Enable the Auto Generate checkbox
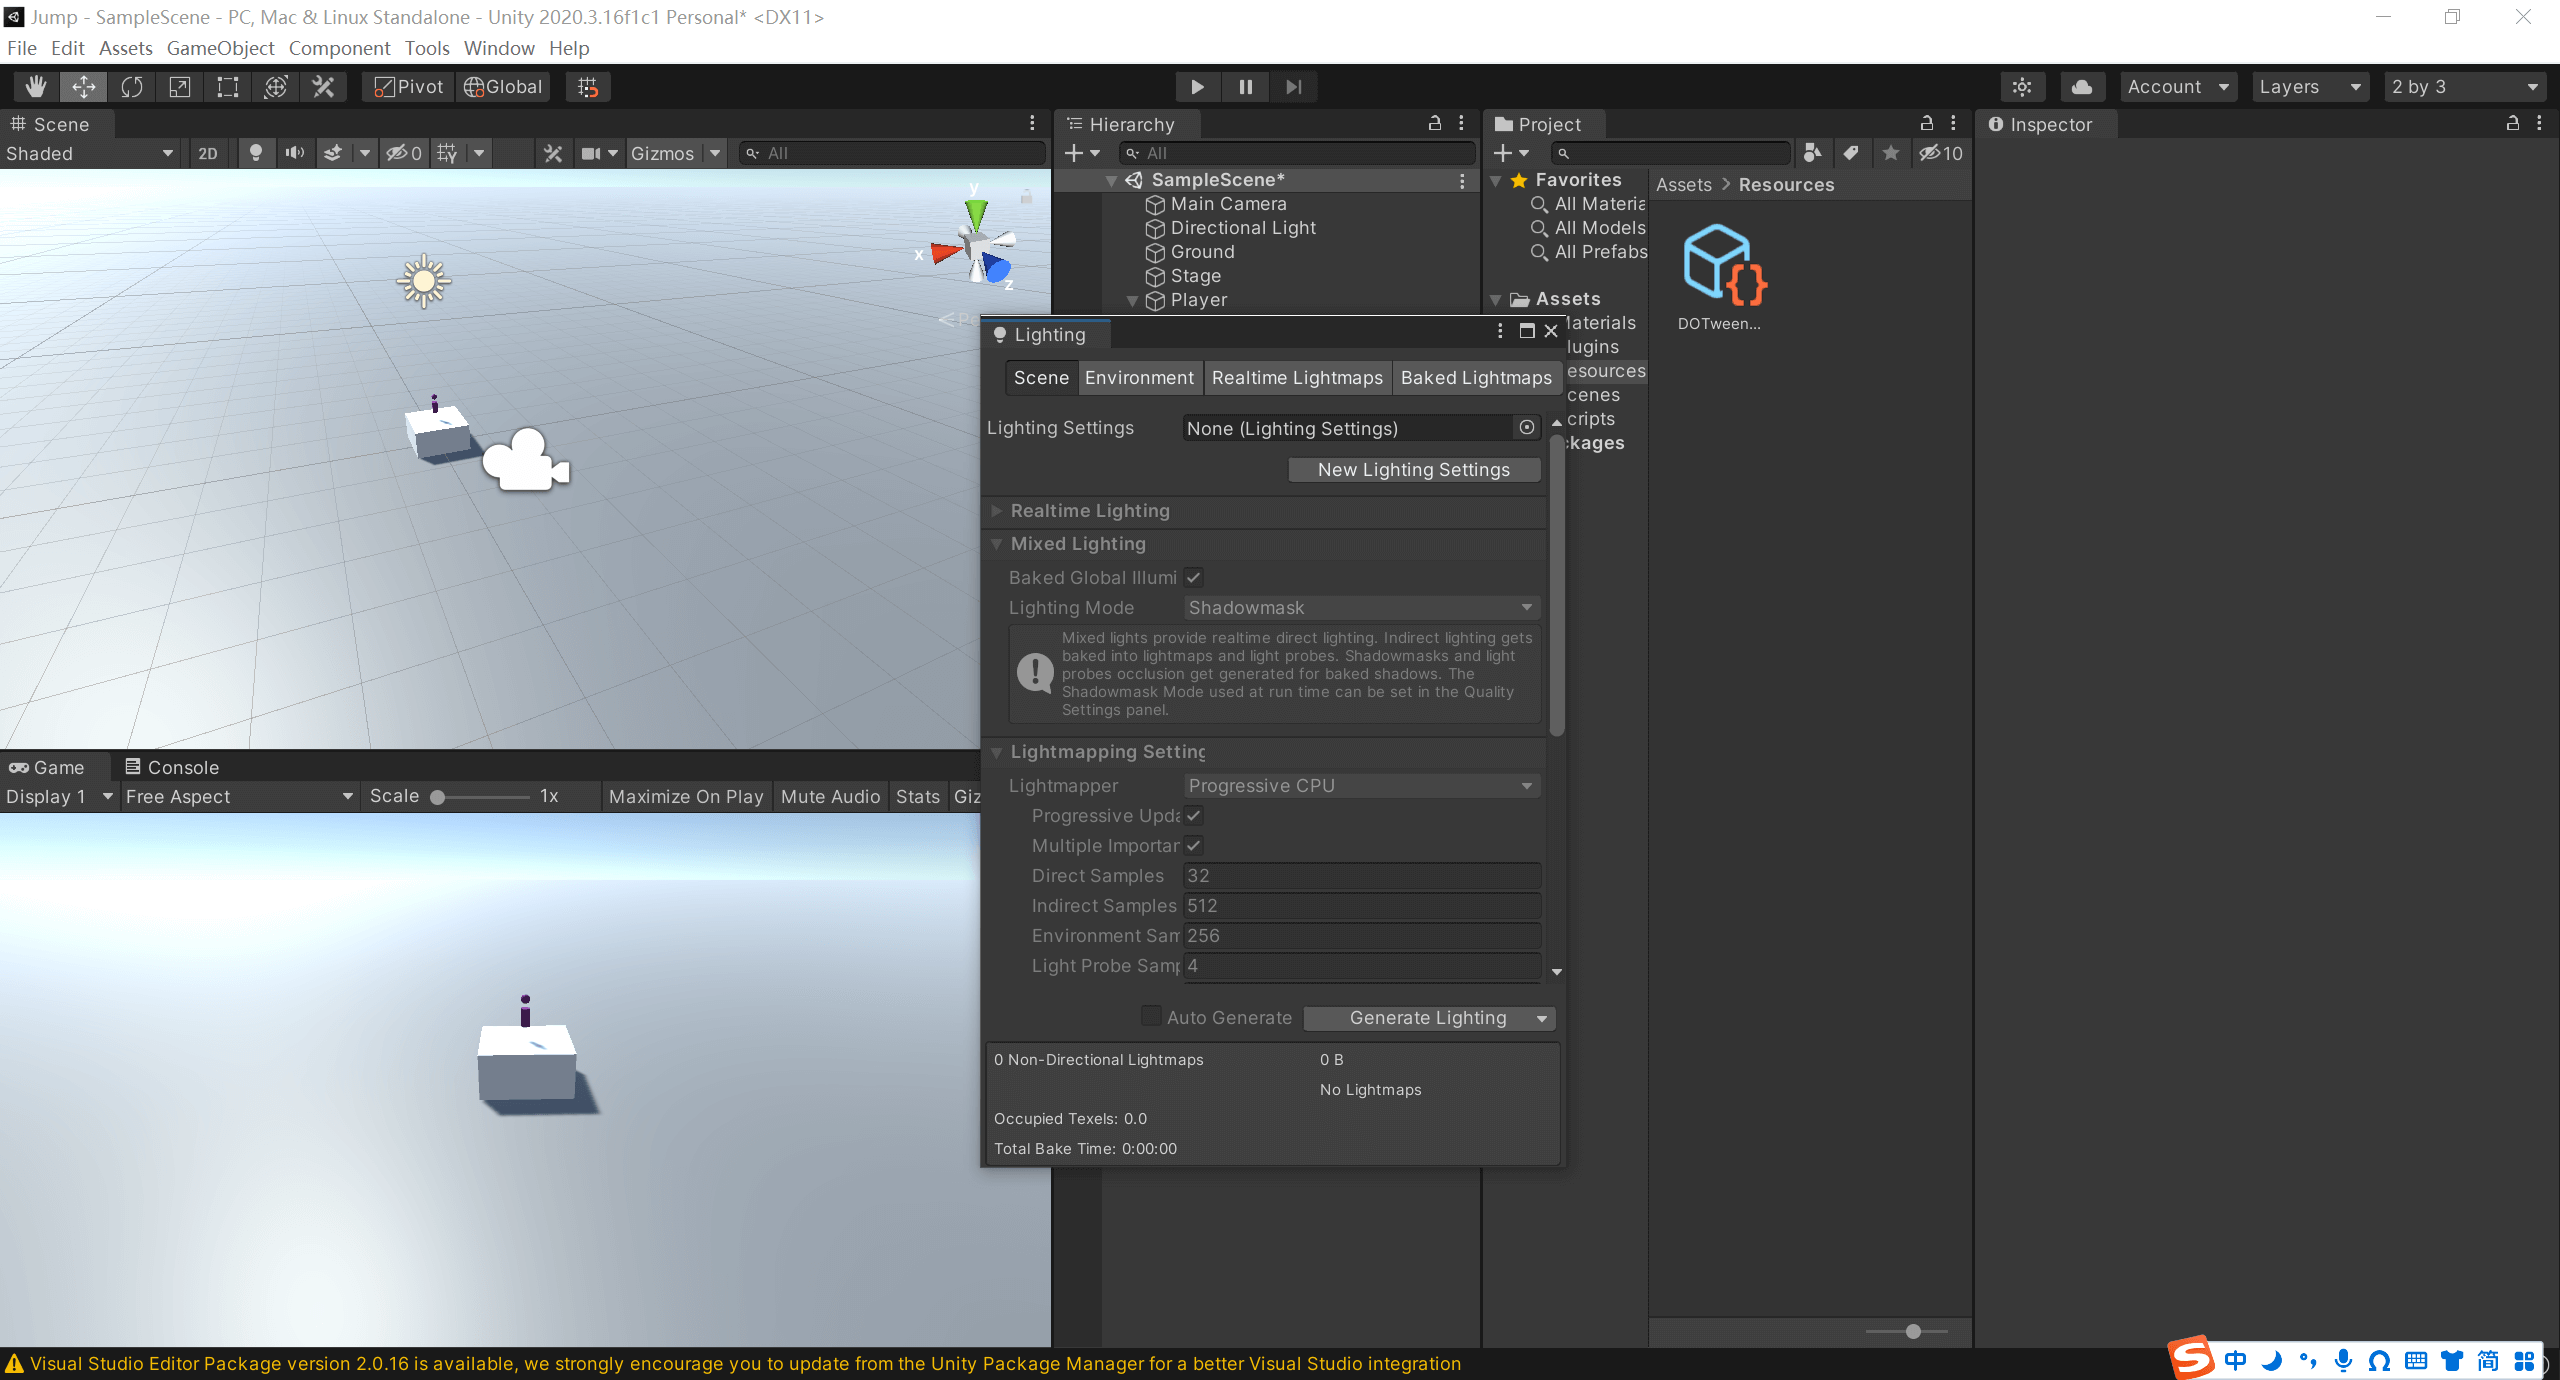Image resolution: width=2560 pixels, height=1380 pixels. (1151, 1017)
